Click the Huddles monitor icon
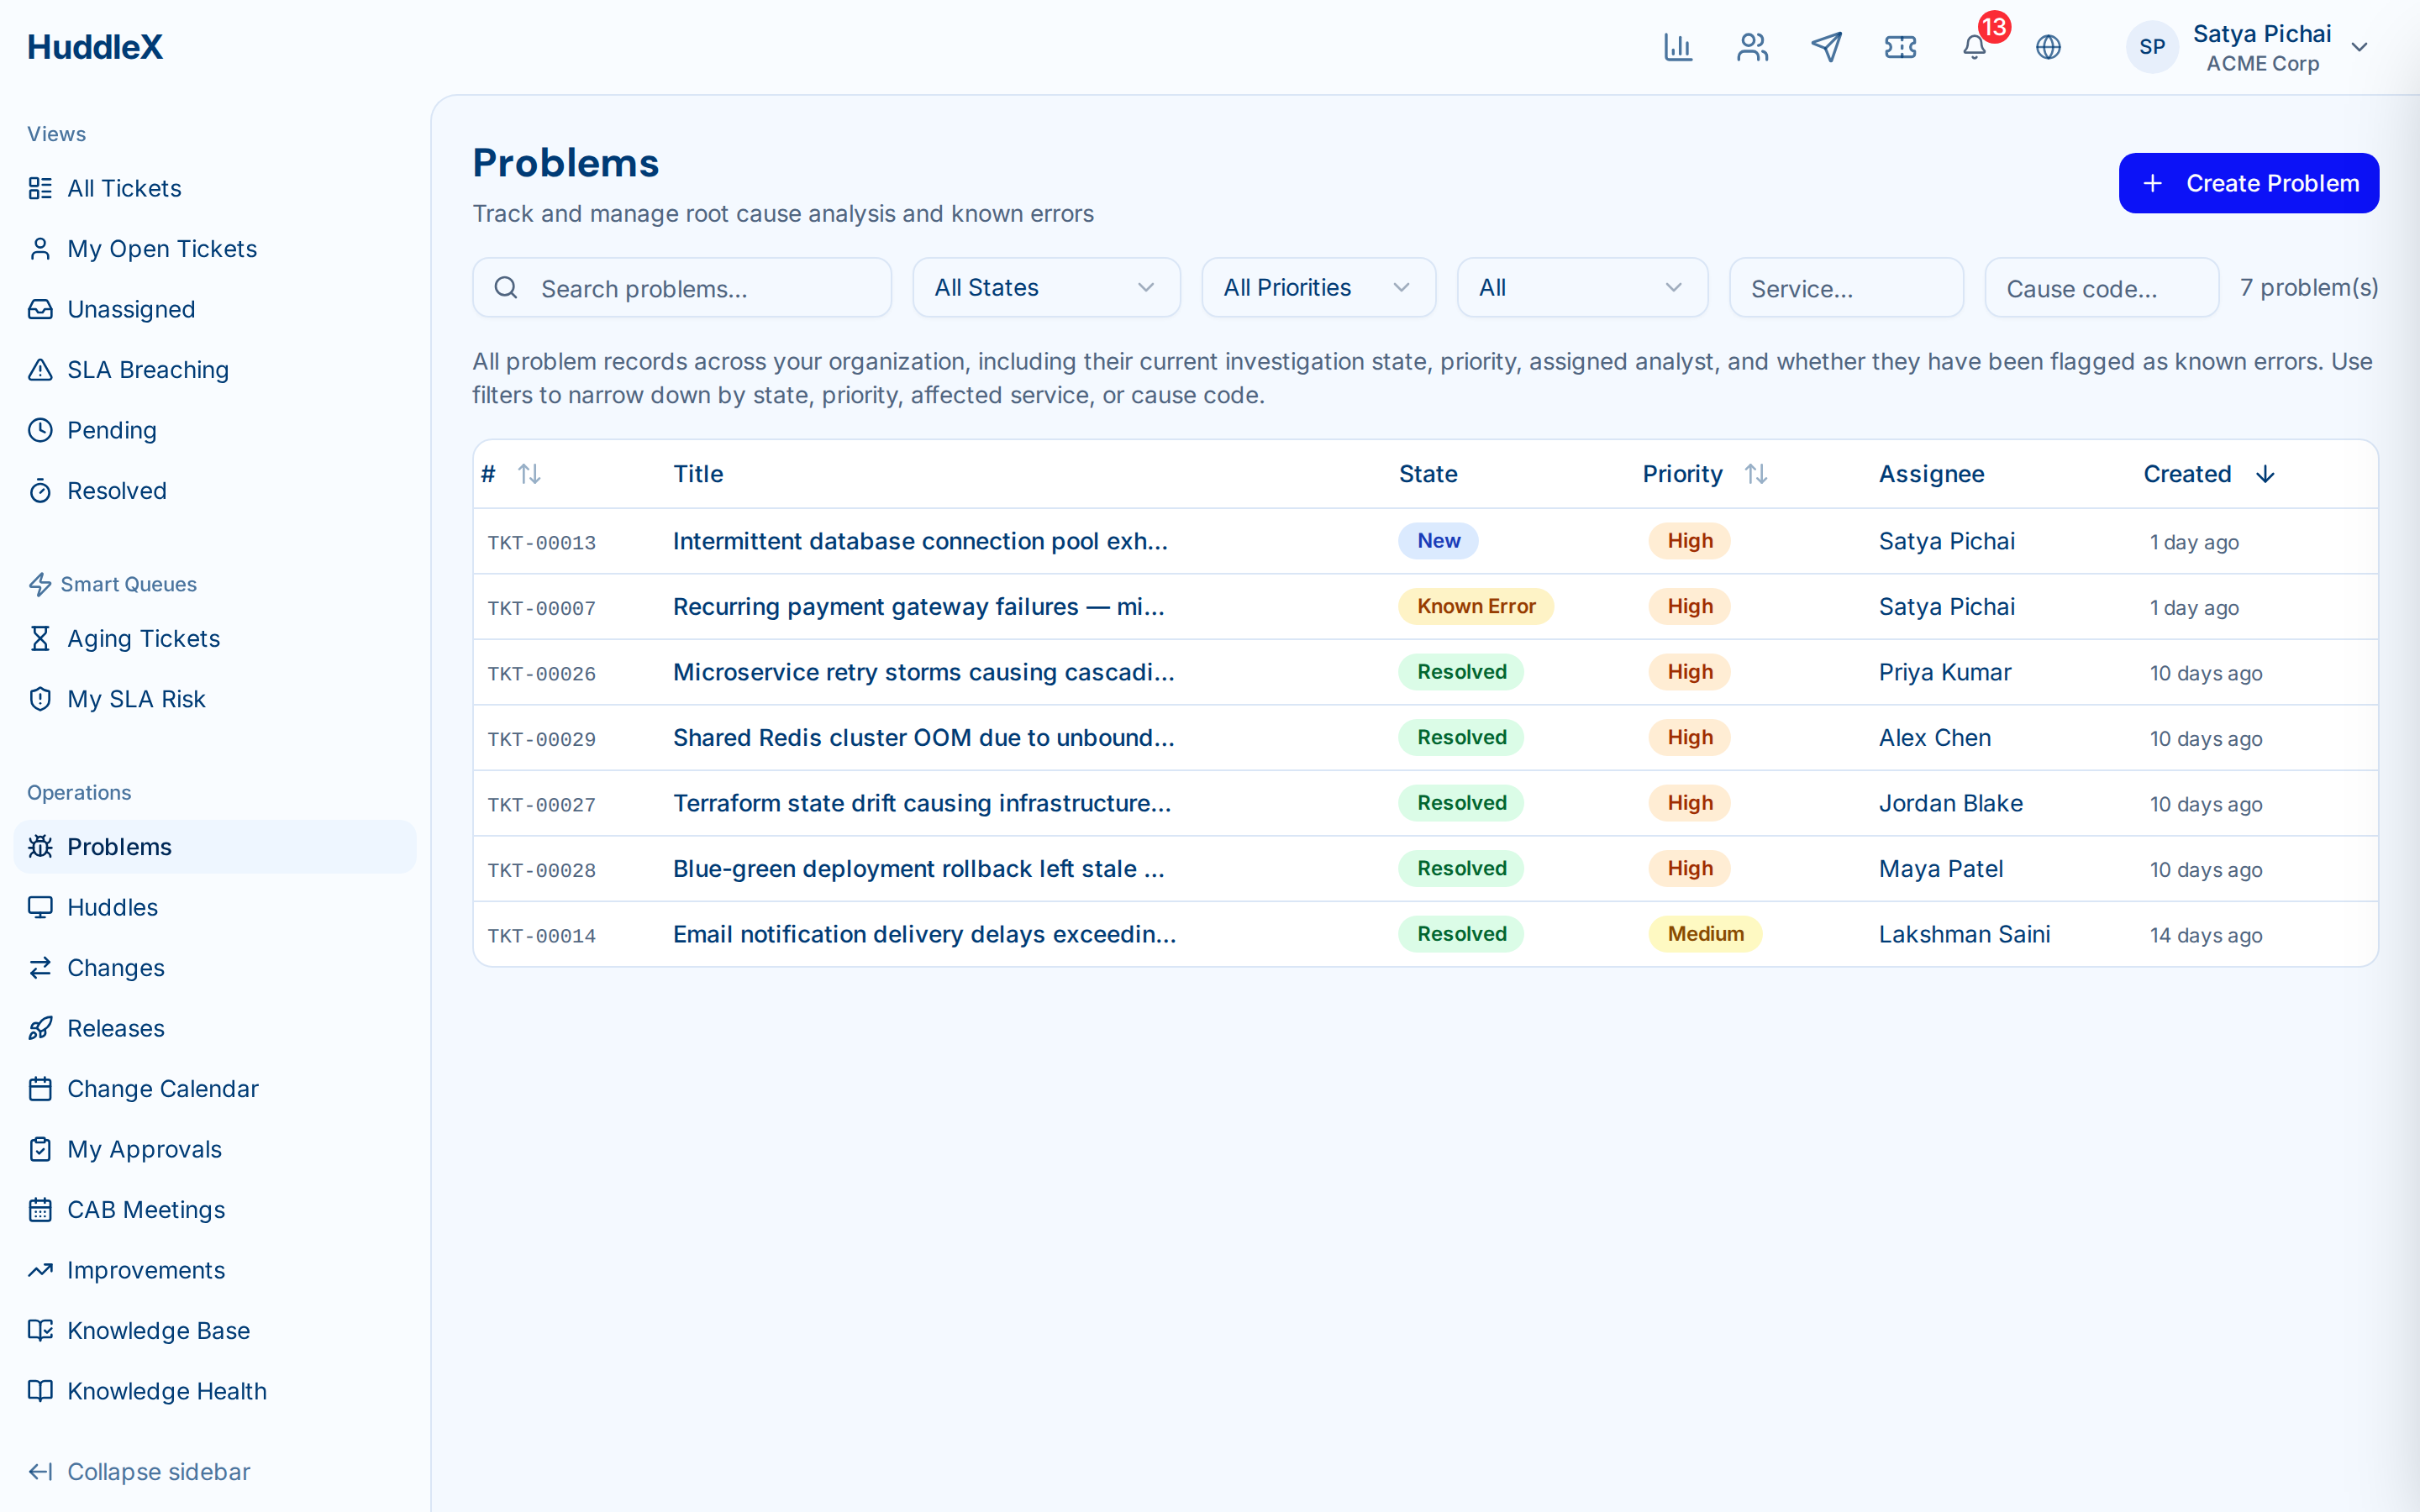2420x1512 pixels. pos(40,907)
